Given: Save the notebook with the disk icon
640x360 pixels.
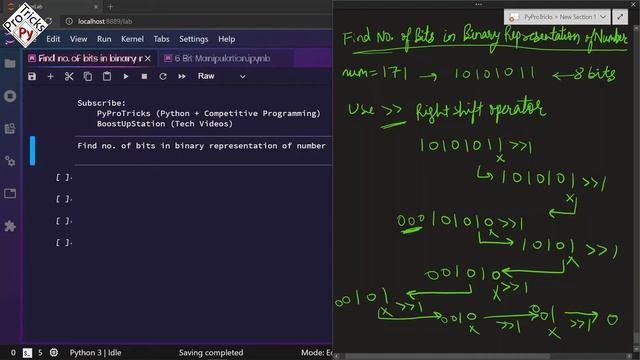Looking at the screenshot, I should click(32, 76).
